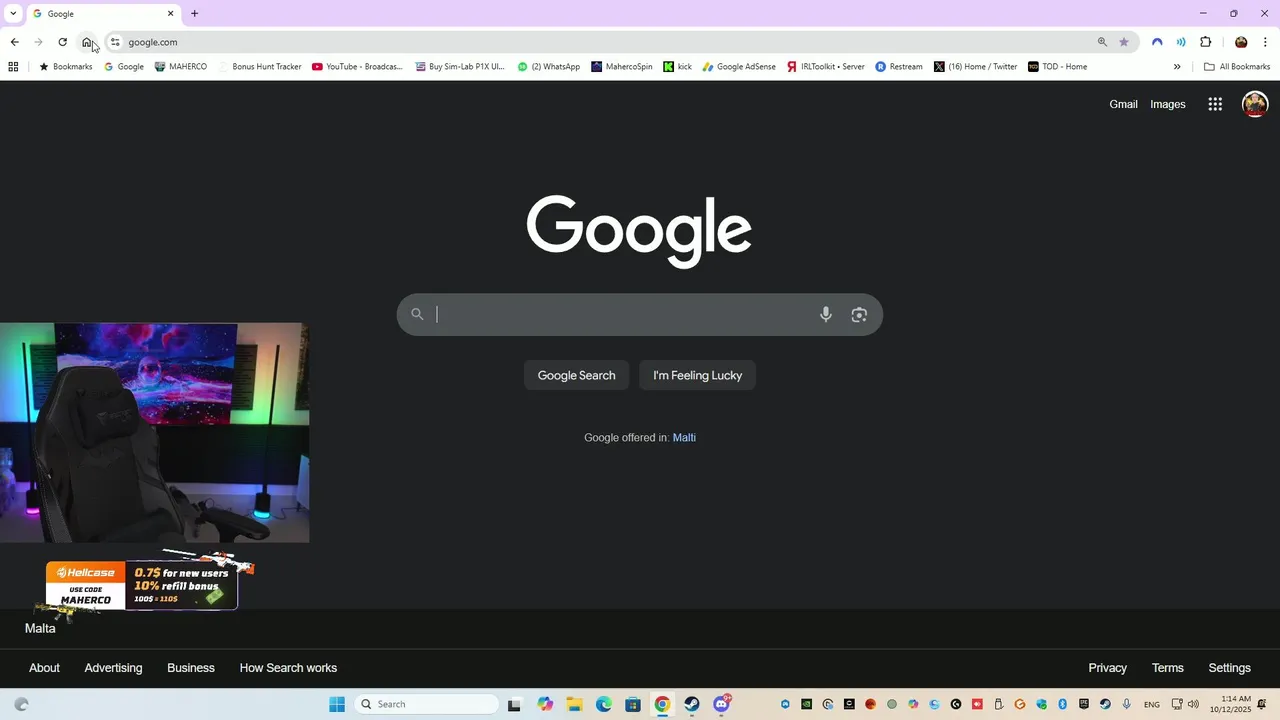Start a voice search with the microphone

pos(826,314)
